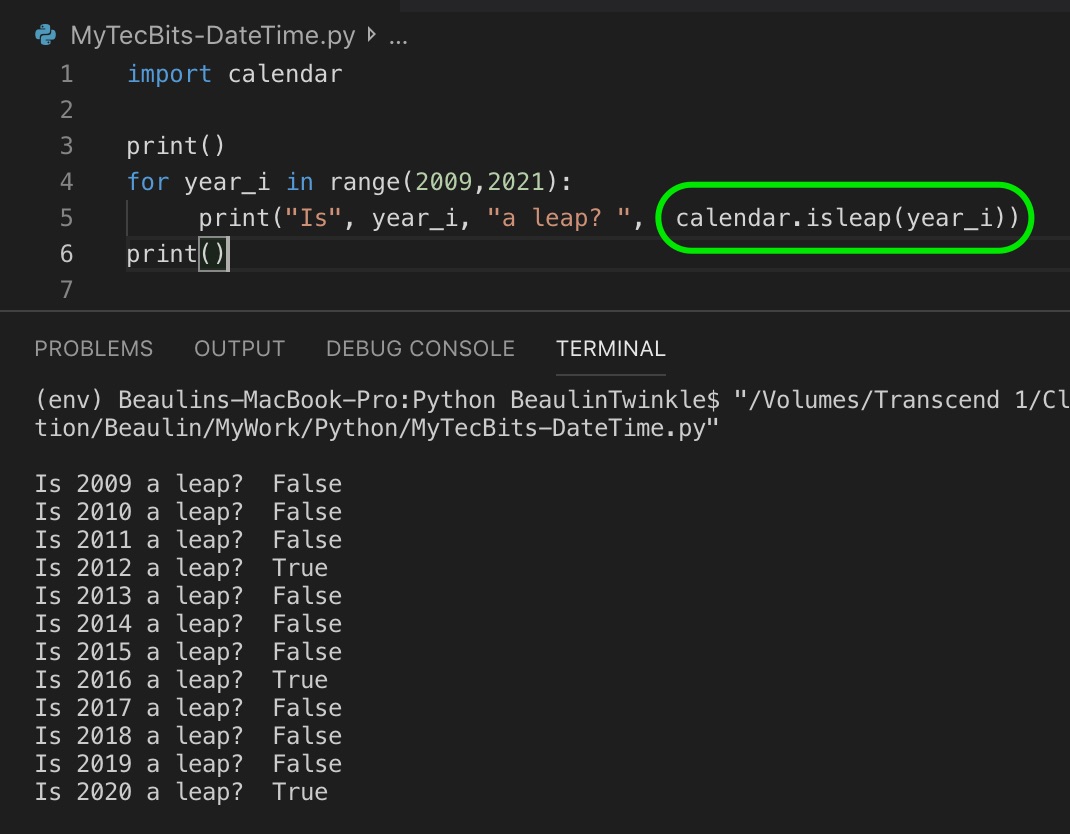The height and width of the screenshot is (834, 1070).
Task: Click the import keyword on line 1
Action: pos(168,73)
